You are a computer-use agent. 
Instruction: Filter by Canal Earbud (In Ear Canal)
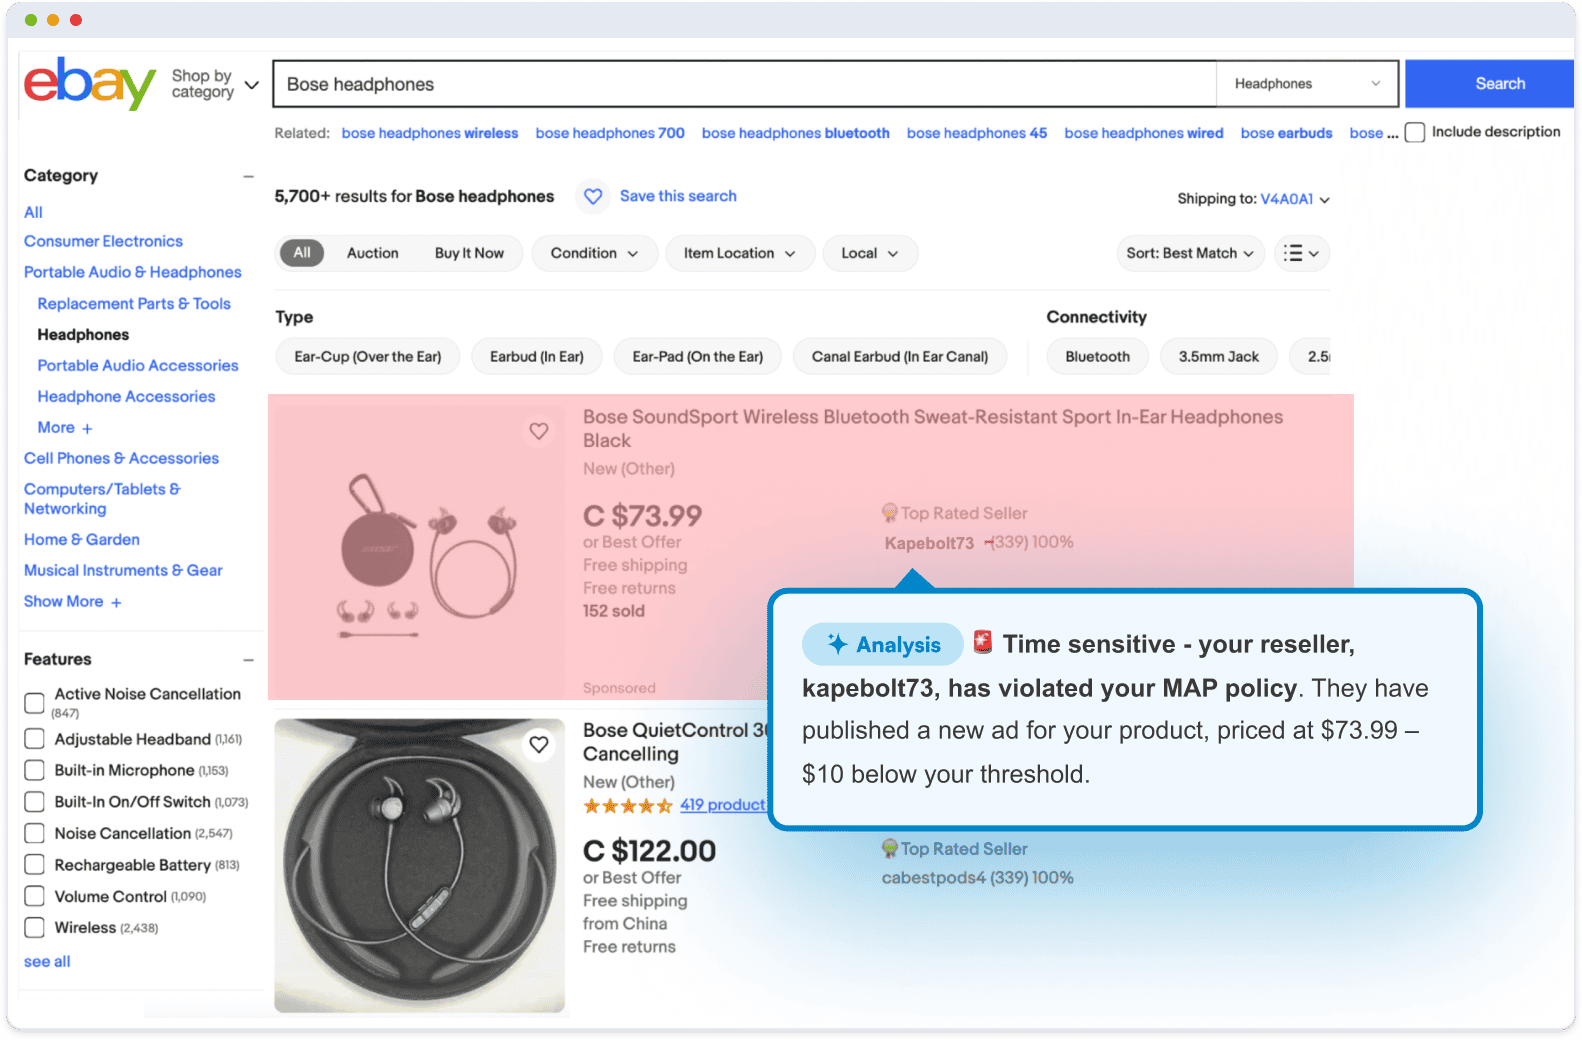(x=900, y=356)
